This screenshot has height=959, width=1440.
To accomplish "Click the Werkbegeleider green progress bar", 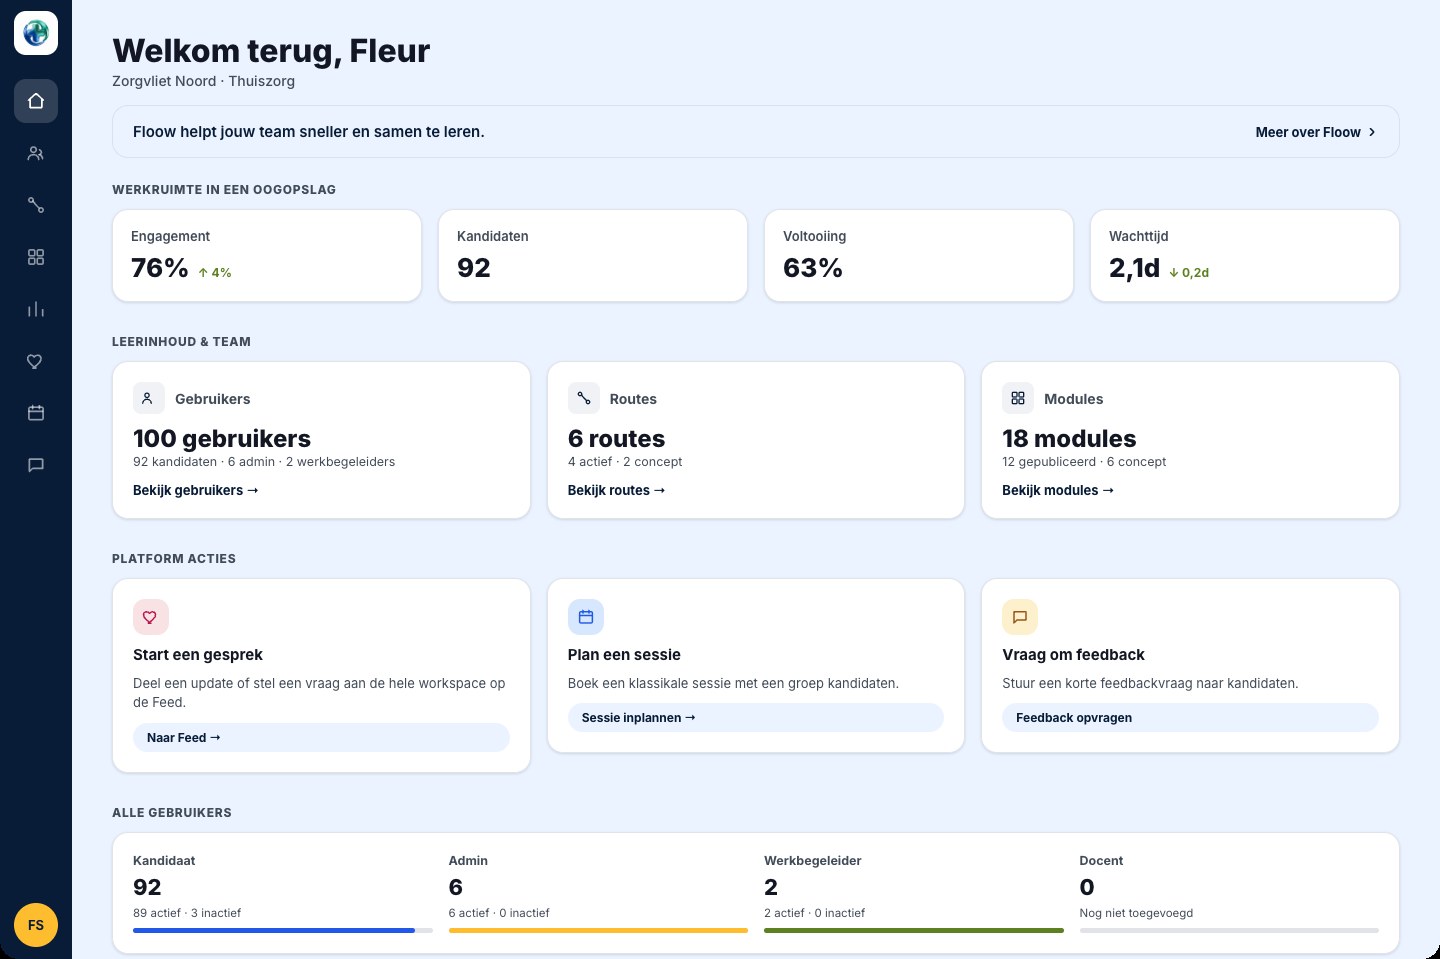I will click(914, 930).
